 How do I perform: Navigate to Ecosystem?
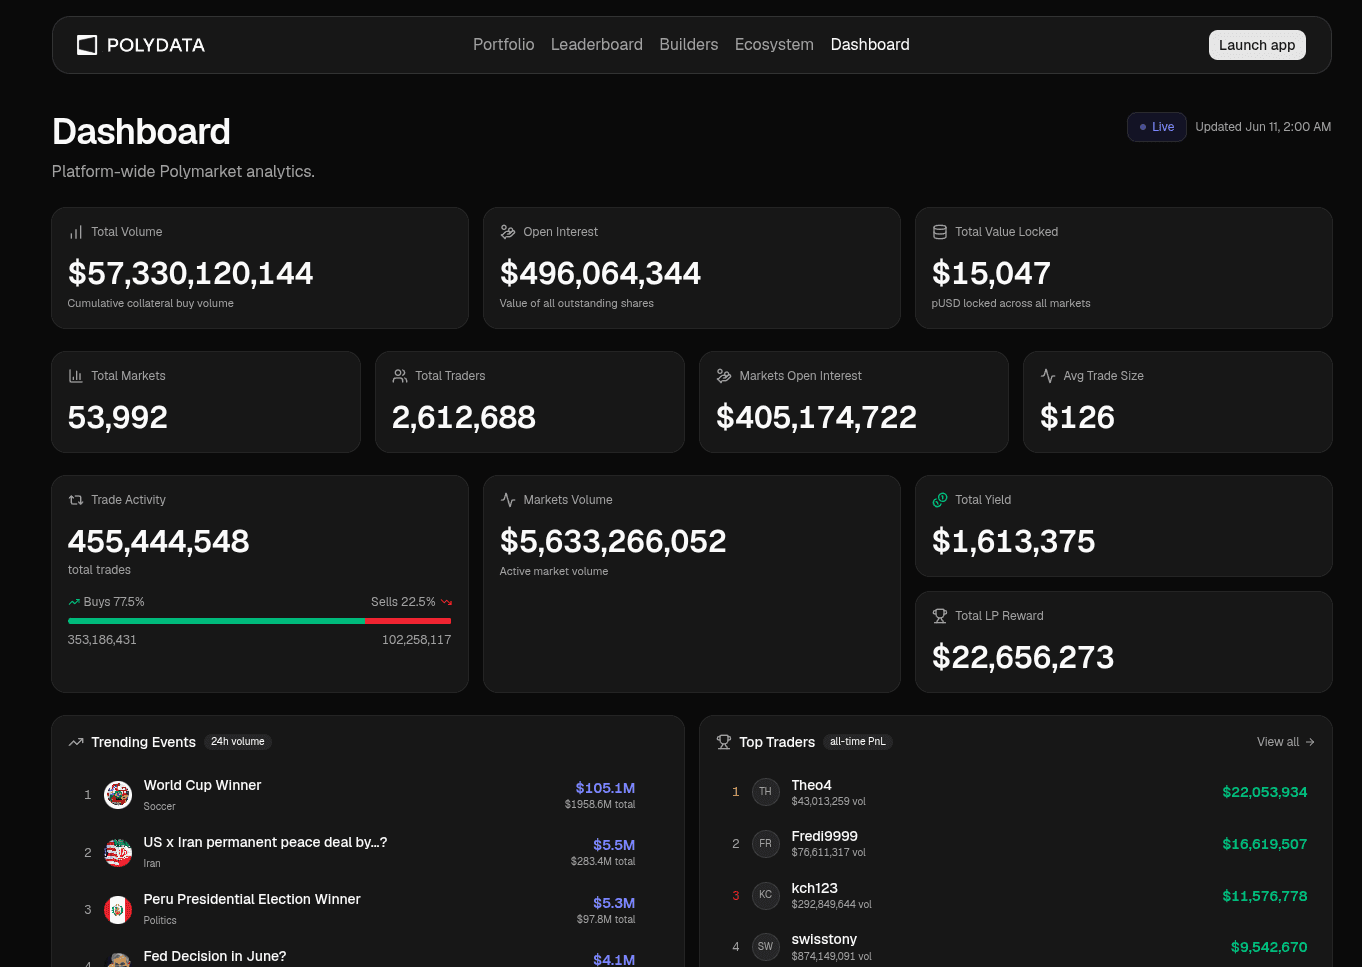click(x=774, y=45)
